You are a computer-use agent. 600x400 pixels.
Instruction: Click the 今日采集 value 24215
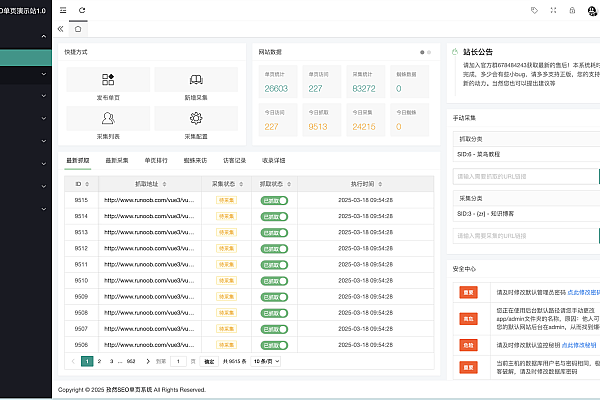[364, 127]
